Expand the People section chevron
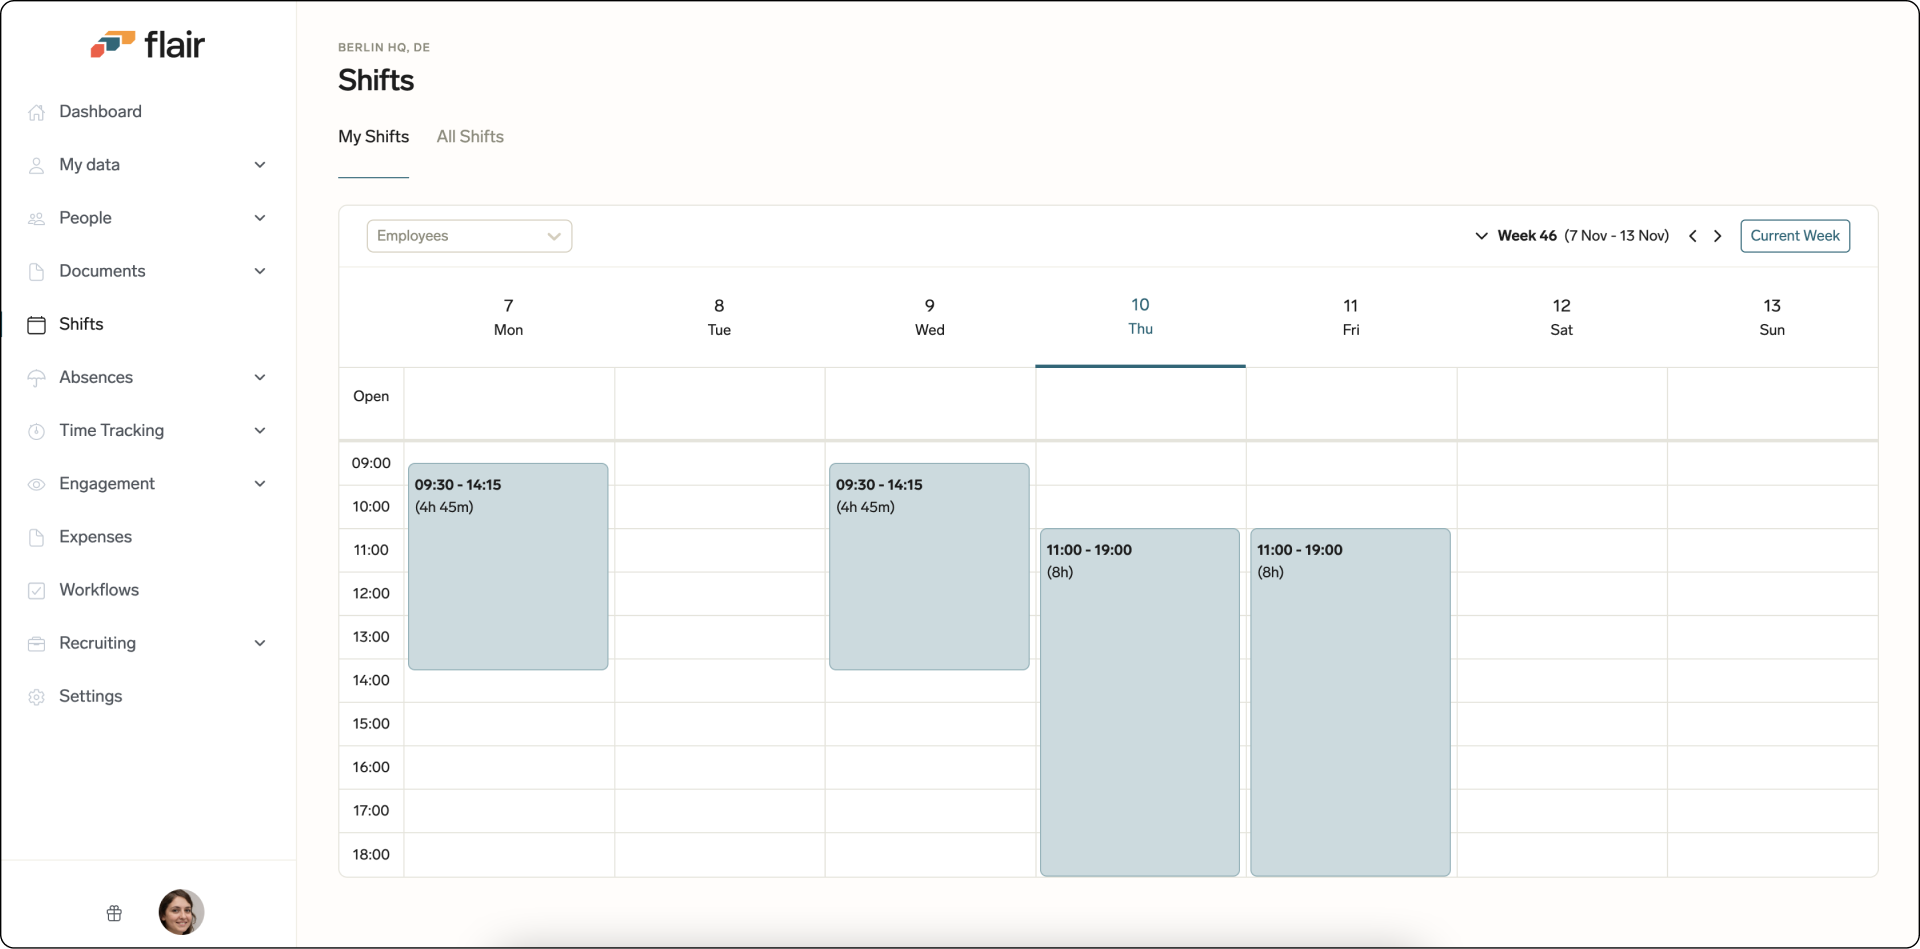1920x949 pixels. coord(260,218)
